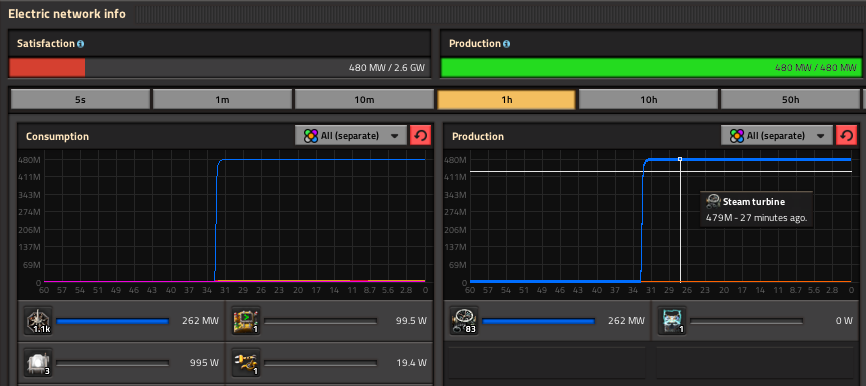This screenshot has width=866, height=386.
Task: Switch to the 10h timescale tab
Action: (x=648, y=100)
